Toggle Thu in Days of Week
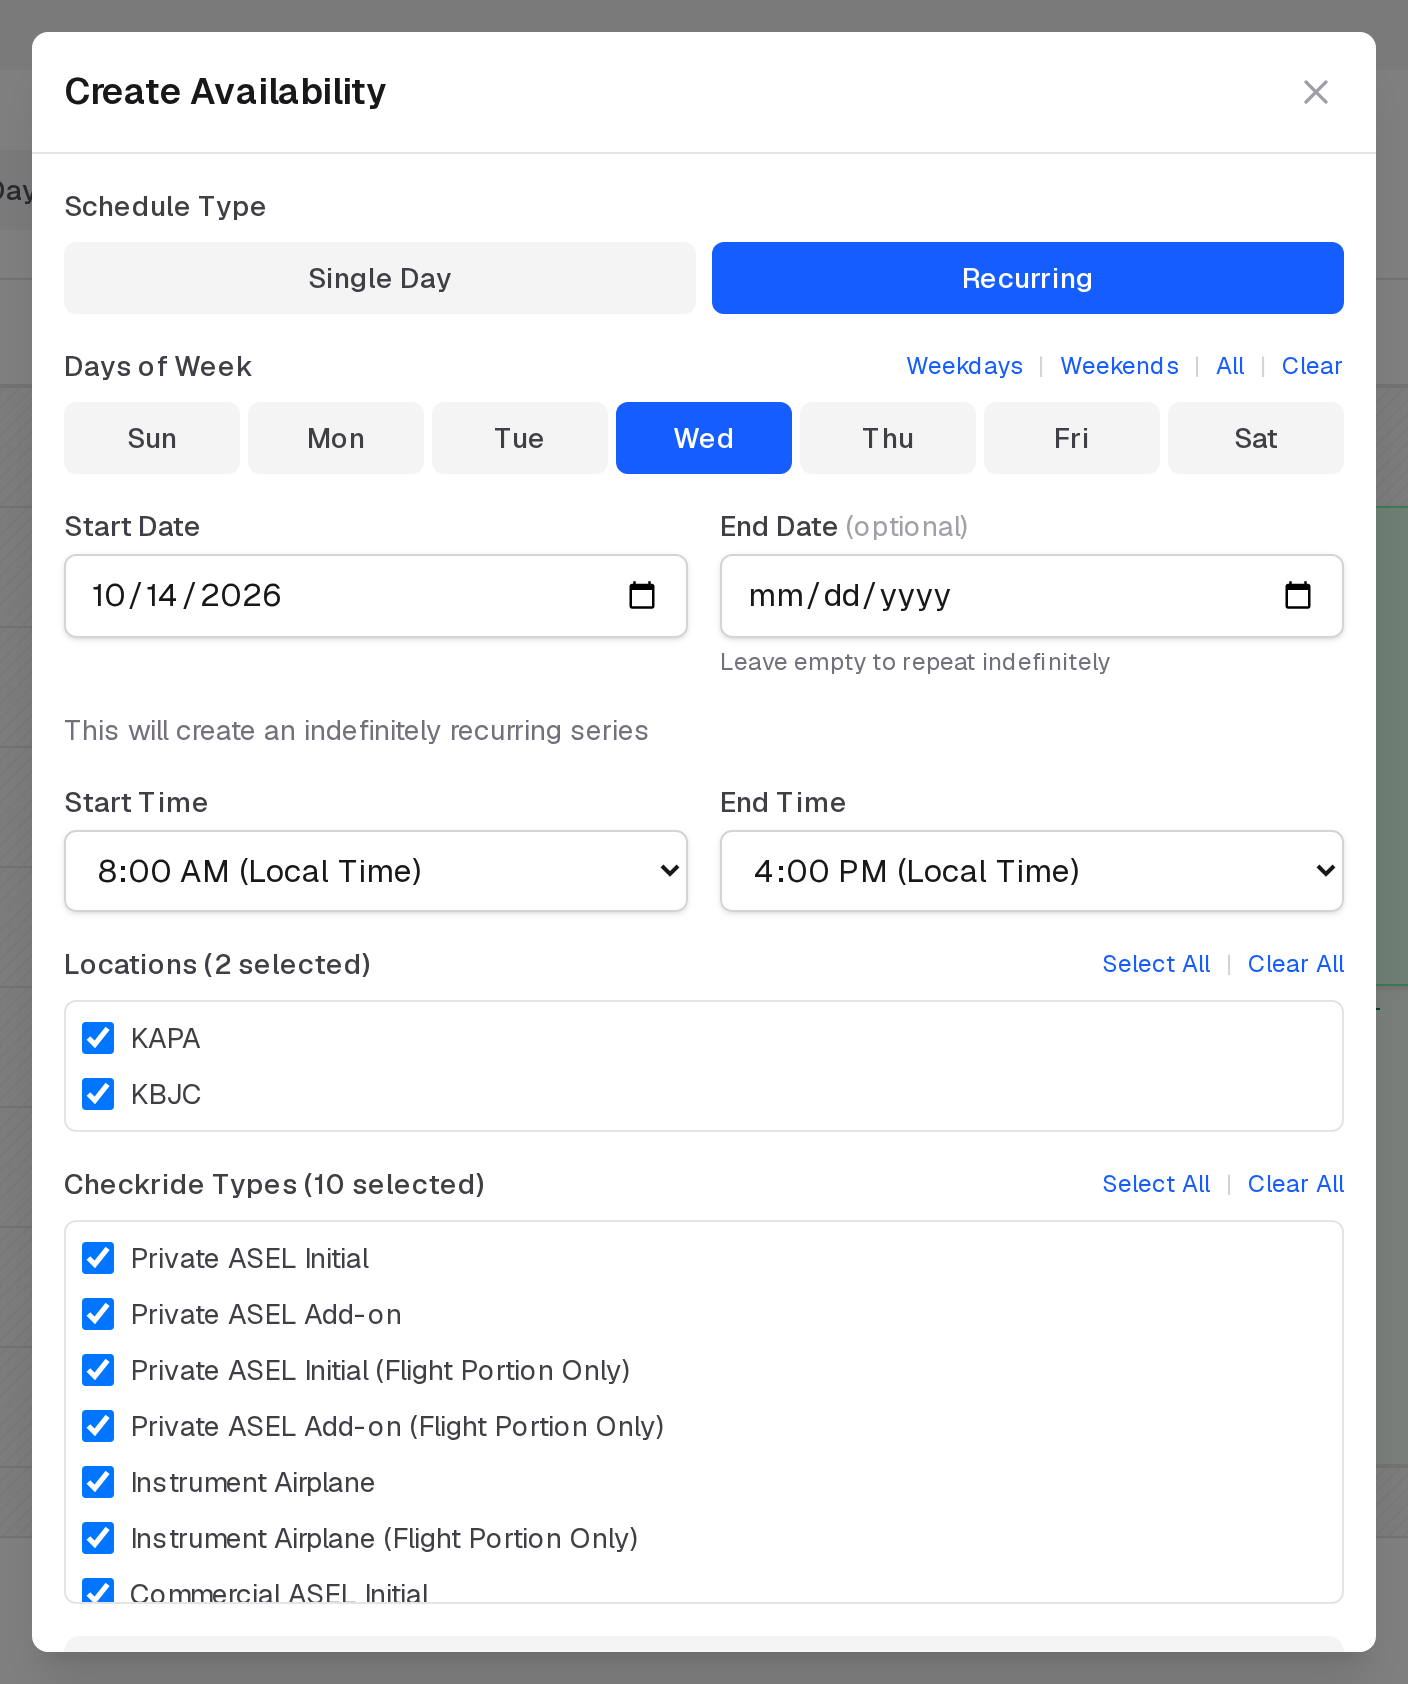 888,438
